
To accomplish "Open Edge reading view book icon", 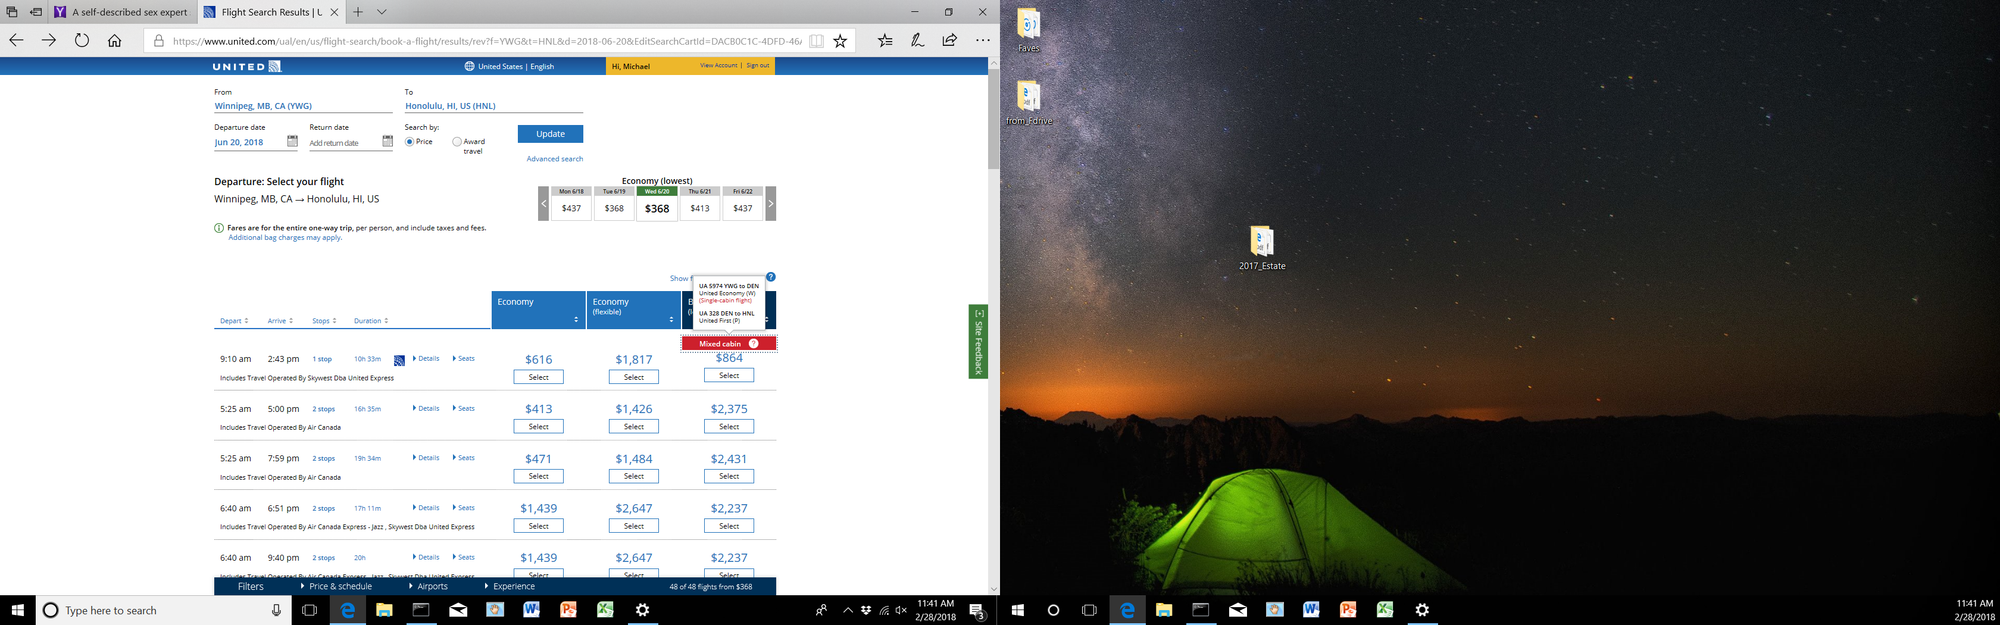I will coord(816,41).
